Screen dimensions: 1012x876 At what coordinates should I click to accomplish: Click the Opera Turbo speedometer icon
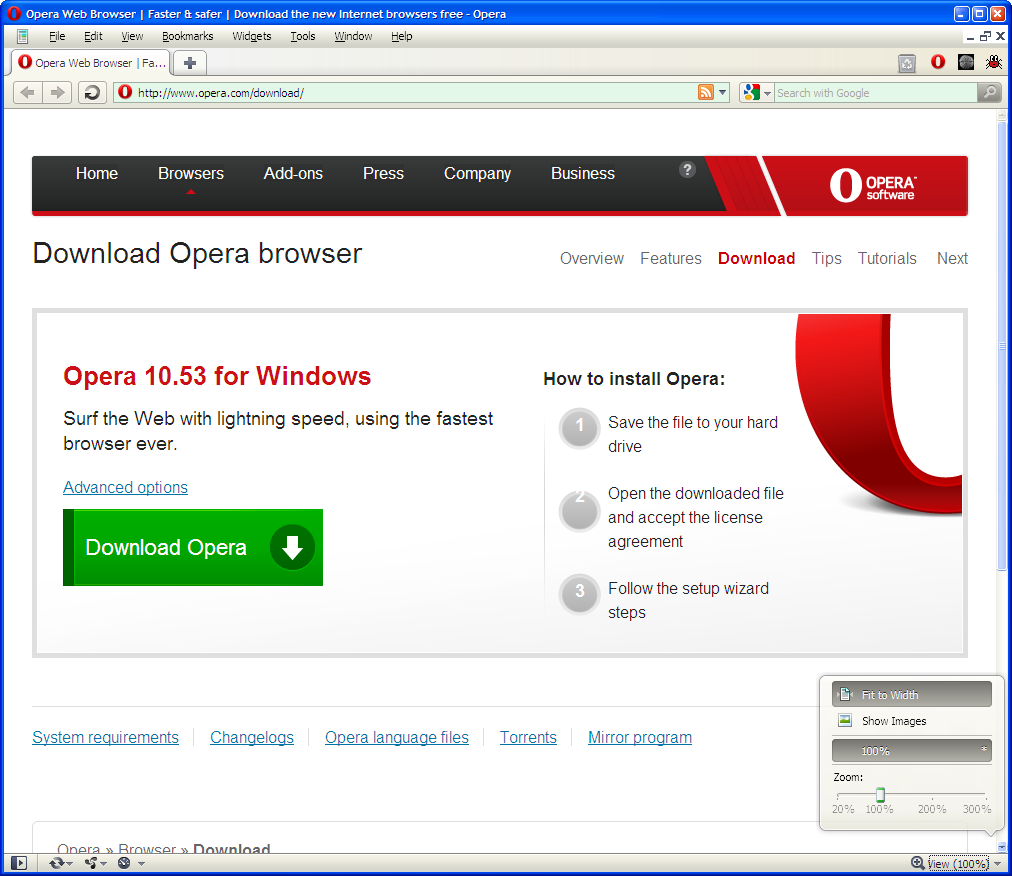click(x=125, y=863)
